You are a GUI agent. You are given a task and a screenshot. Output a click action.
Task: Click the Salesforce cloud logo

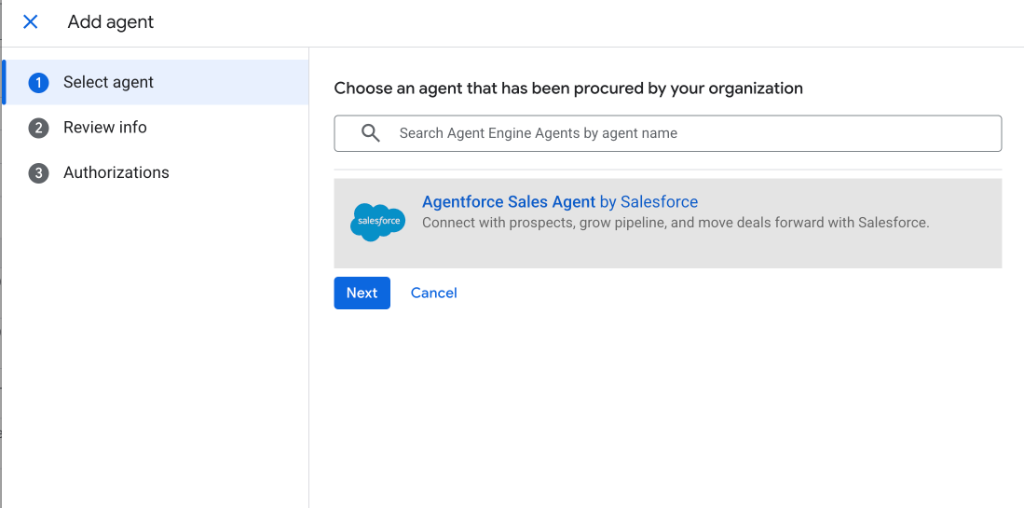coord(377,222)
